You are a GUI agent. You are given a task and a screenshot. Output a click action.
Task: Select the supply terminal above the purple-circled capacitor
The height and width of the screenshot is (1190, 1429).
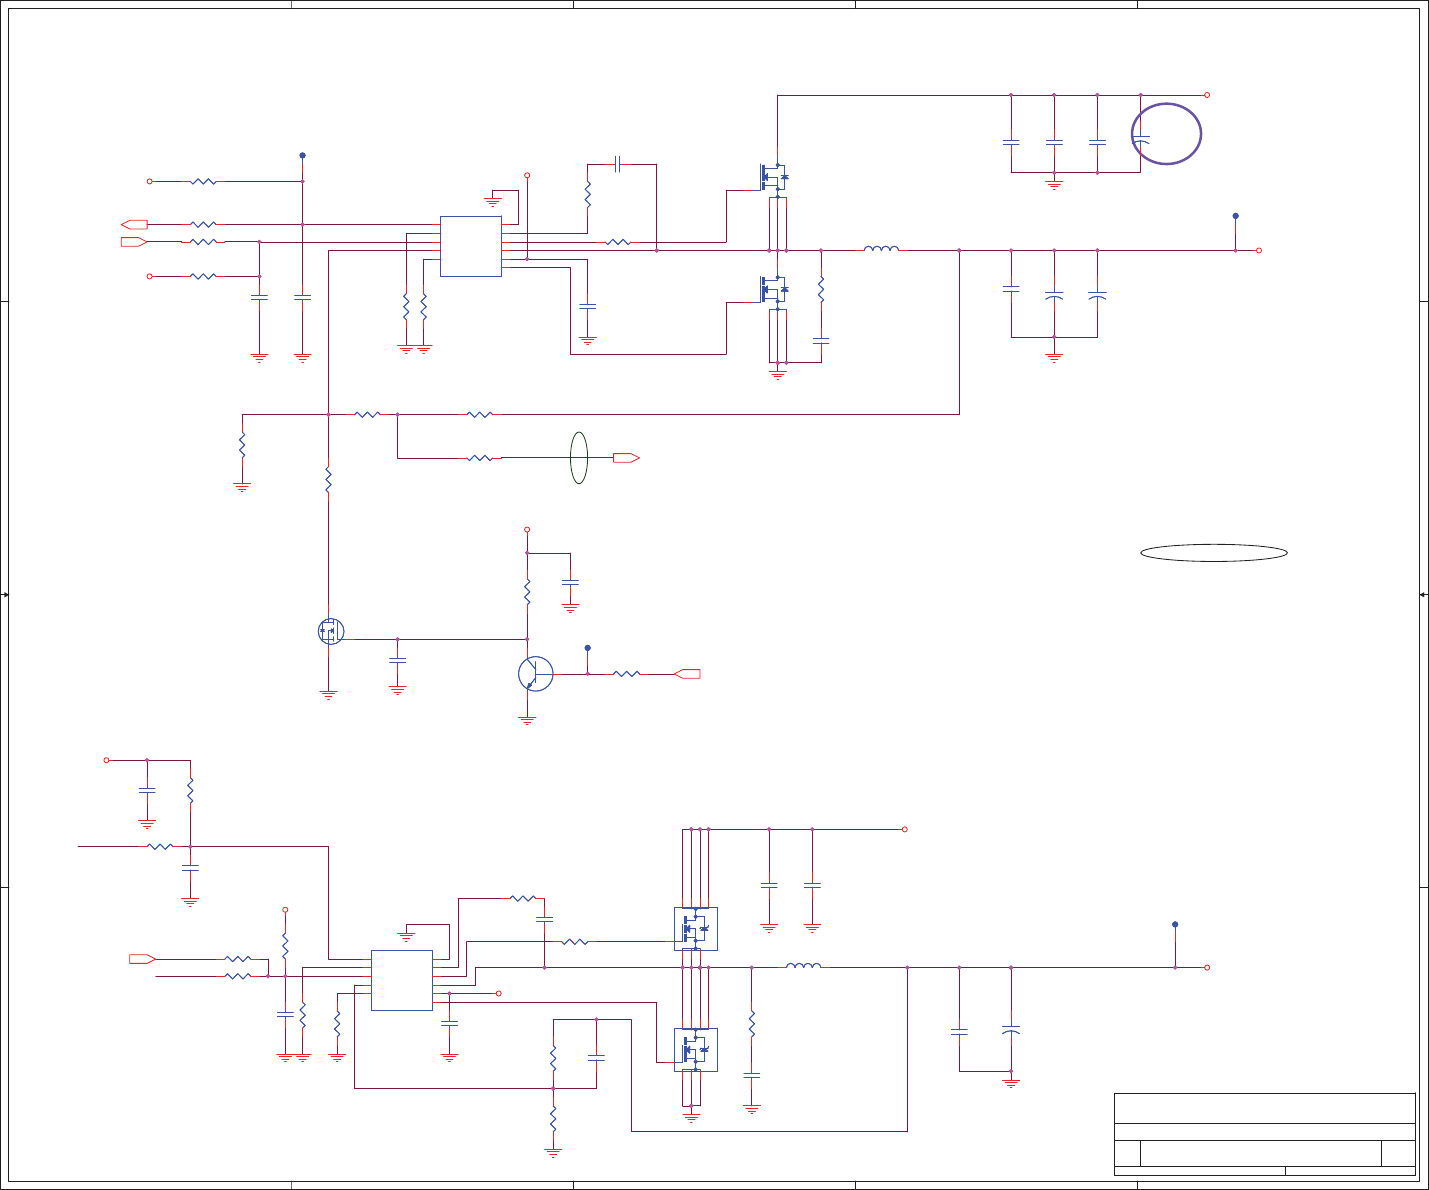1207,95
